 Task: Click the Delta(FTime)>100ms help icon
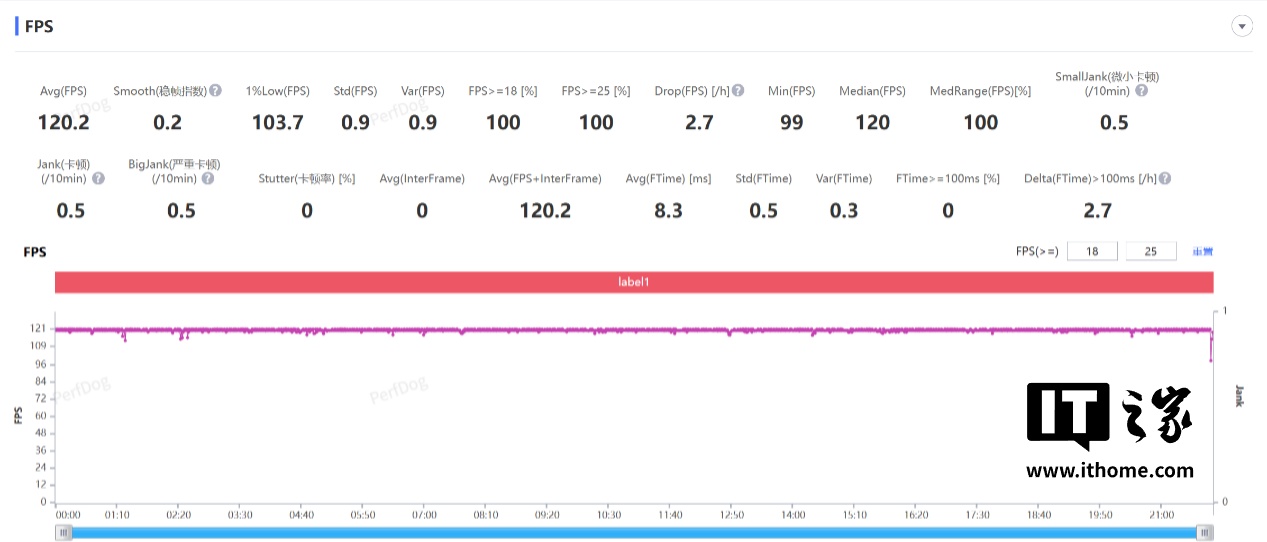click(1164, 179)
